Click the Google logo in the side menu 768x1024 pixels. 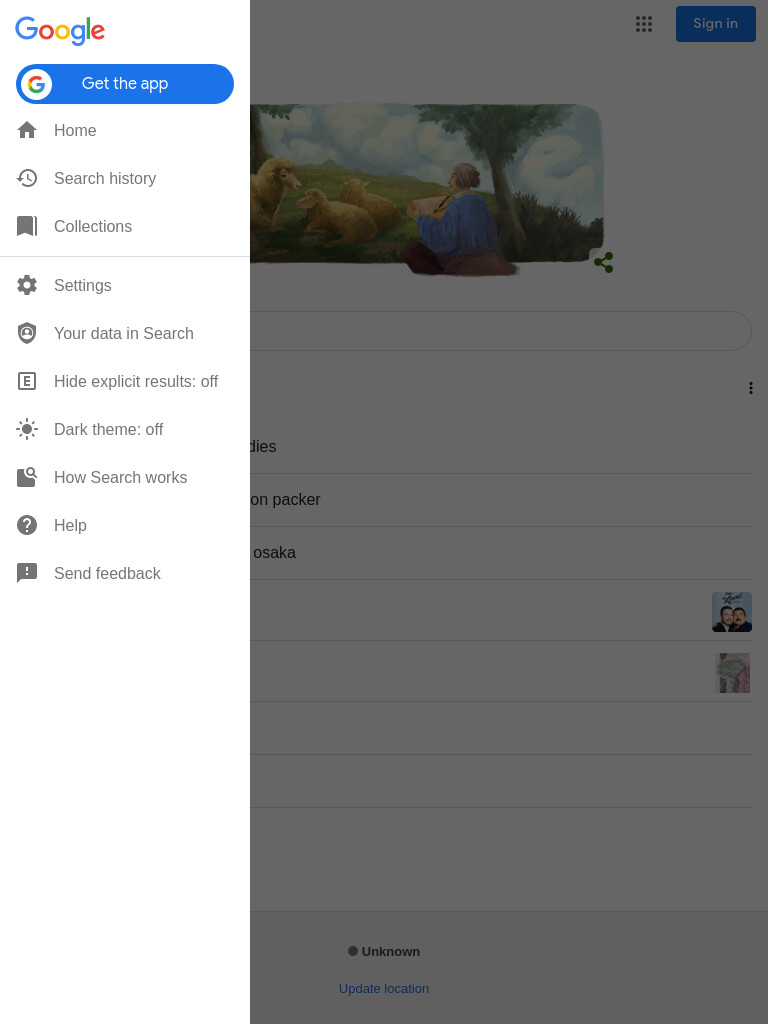(x=60, y=30)
